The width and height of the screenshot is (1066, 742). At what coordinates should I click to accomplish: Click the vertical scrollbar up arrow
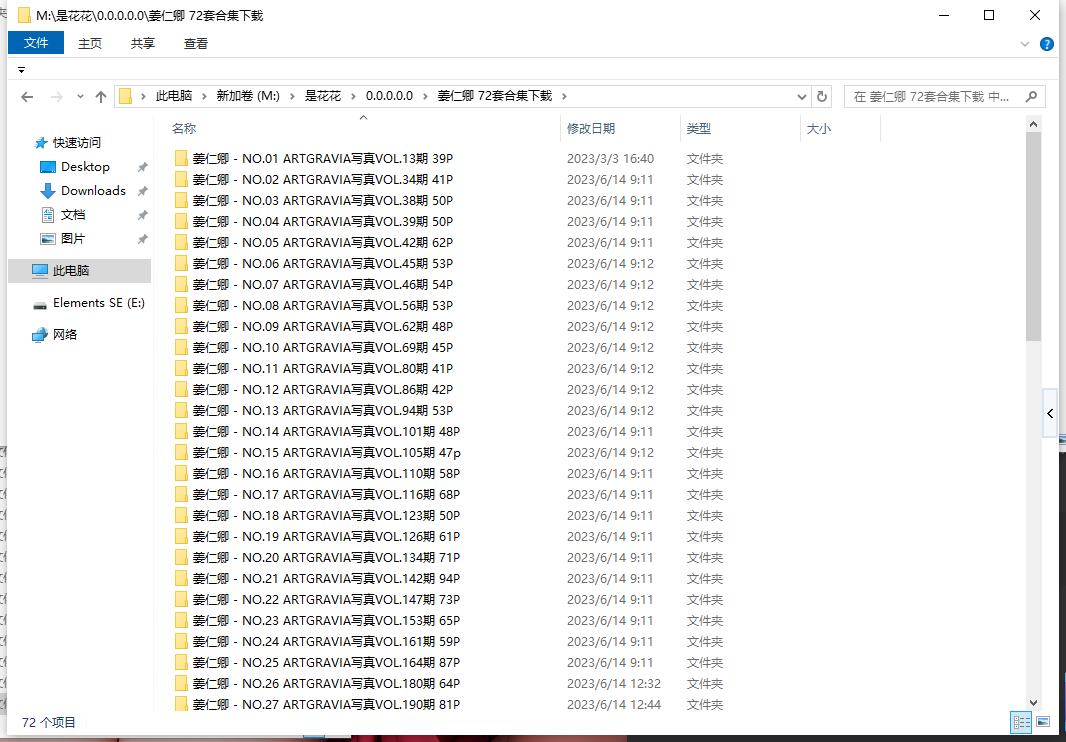(x=1033, y=124)
